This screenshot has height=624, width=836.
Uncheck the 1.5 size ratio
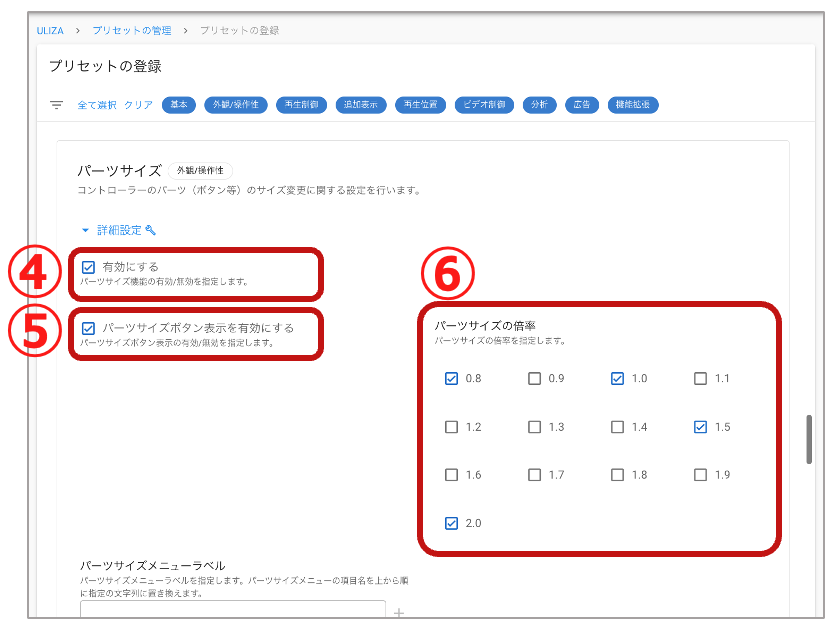pyautogui.click(x=700, y=427)
